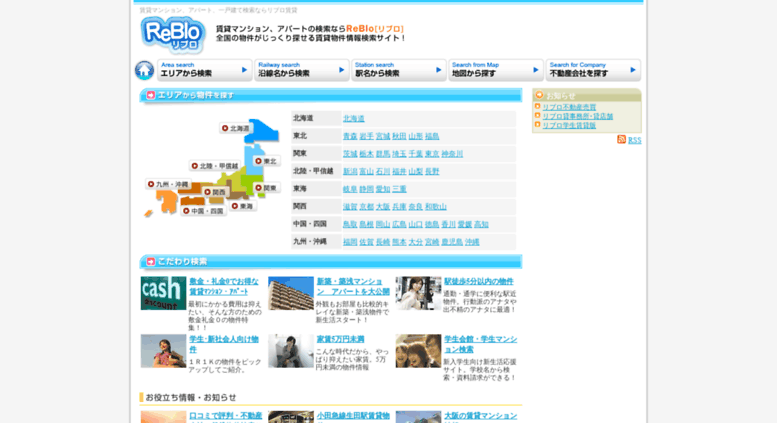
Task: Click thumbnail beside 駅徒歩5分以内の物件
Action: tap(418, 293)
